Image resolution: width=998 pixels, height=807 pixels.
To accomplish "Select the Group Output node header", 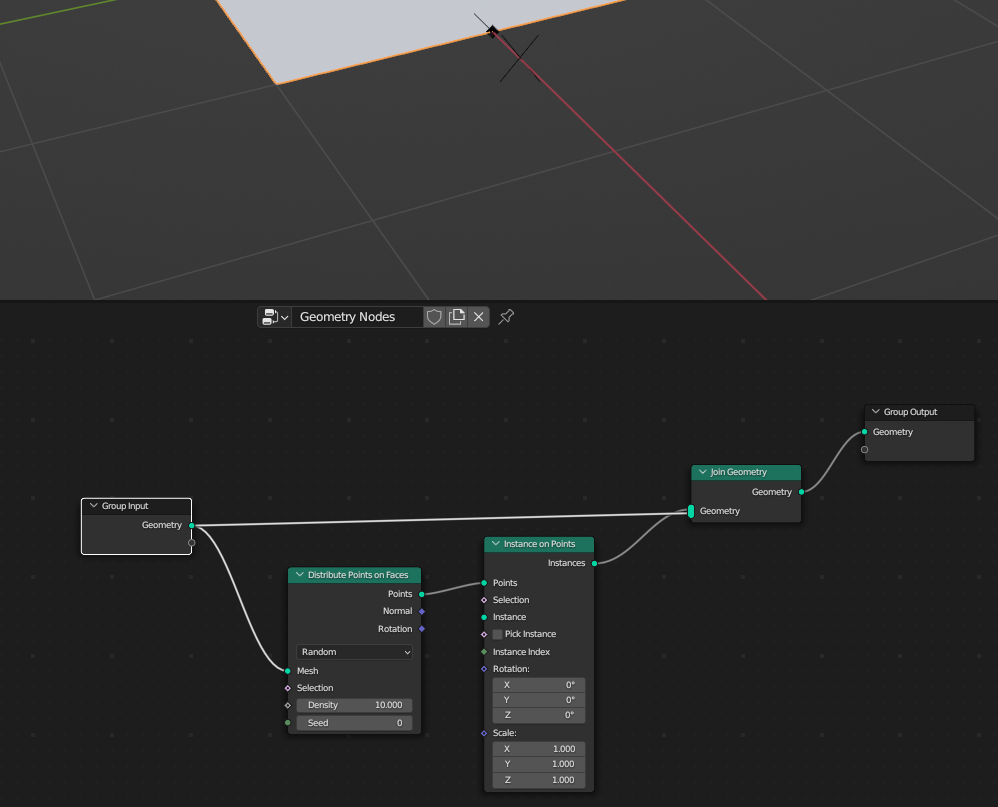I will [x=925, y=412].
